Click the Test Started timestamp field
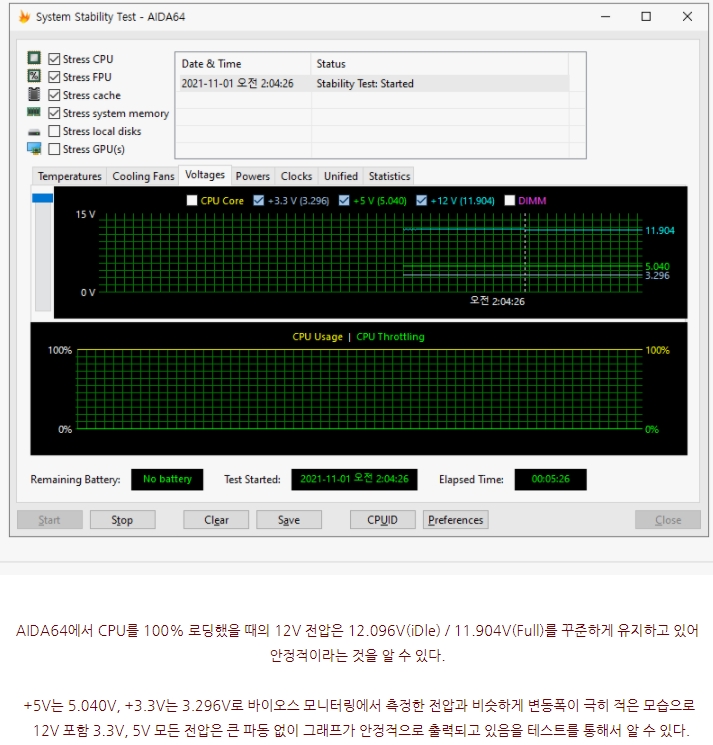 coord(354,479)
